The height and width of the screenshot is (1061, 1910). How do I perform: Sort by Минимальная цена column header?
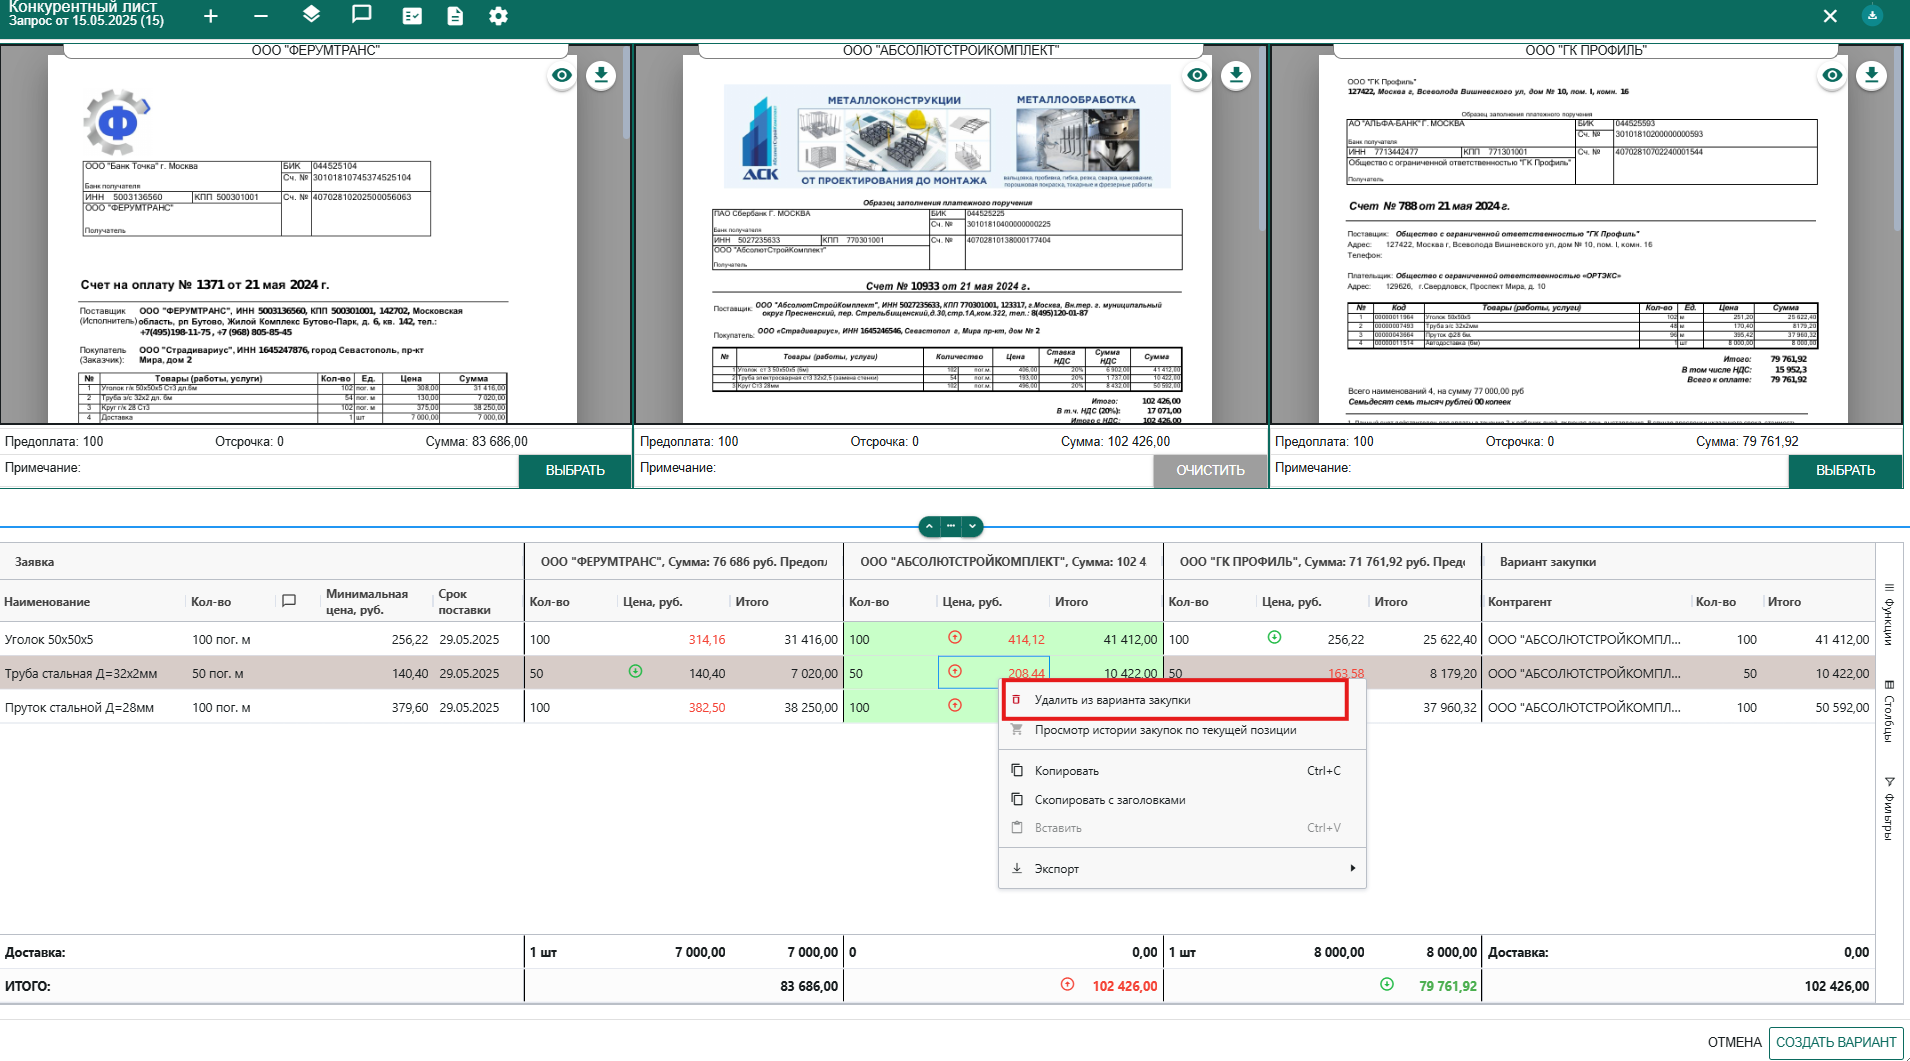pyautogui.click(x=367, y=602)
